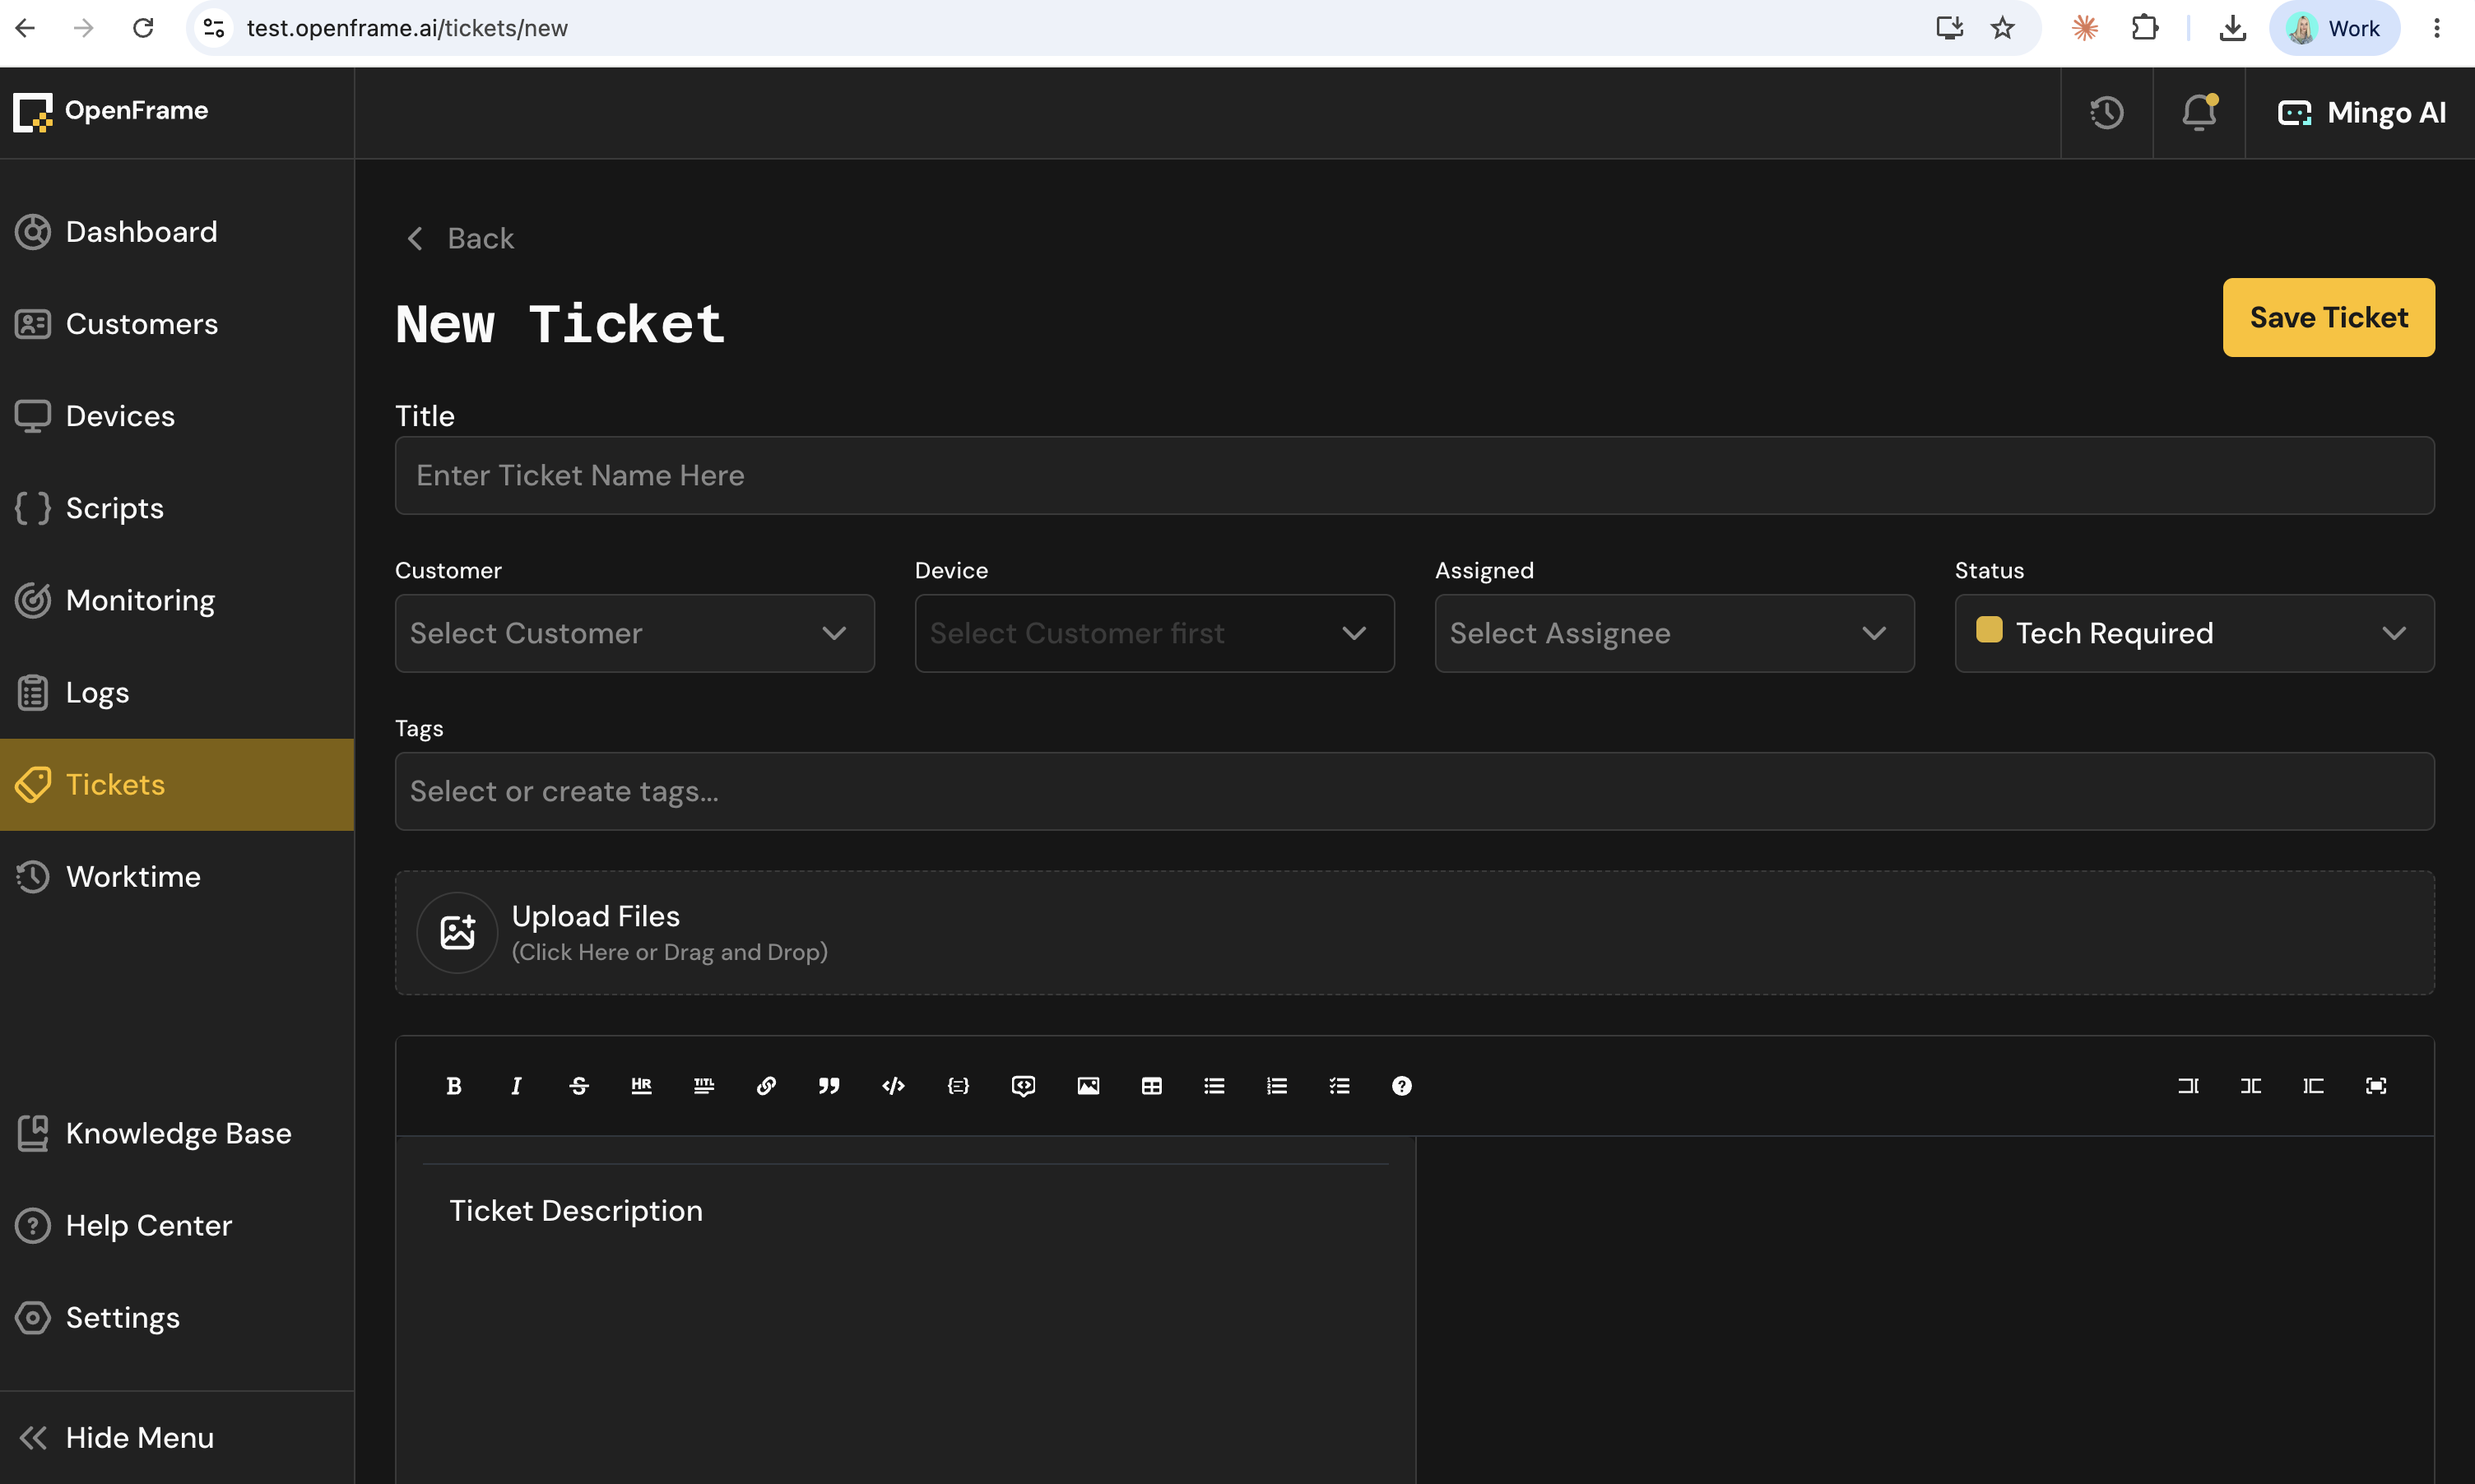
Task: Open Settings in the sidebar
Action: pyautogui.click(x=177, y=1318)
